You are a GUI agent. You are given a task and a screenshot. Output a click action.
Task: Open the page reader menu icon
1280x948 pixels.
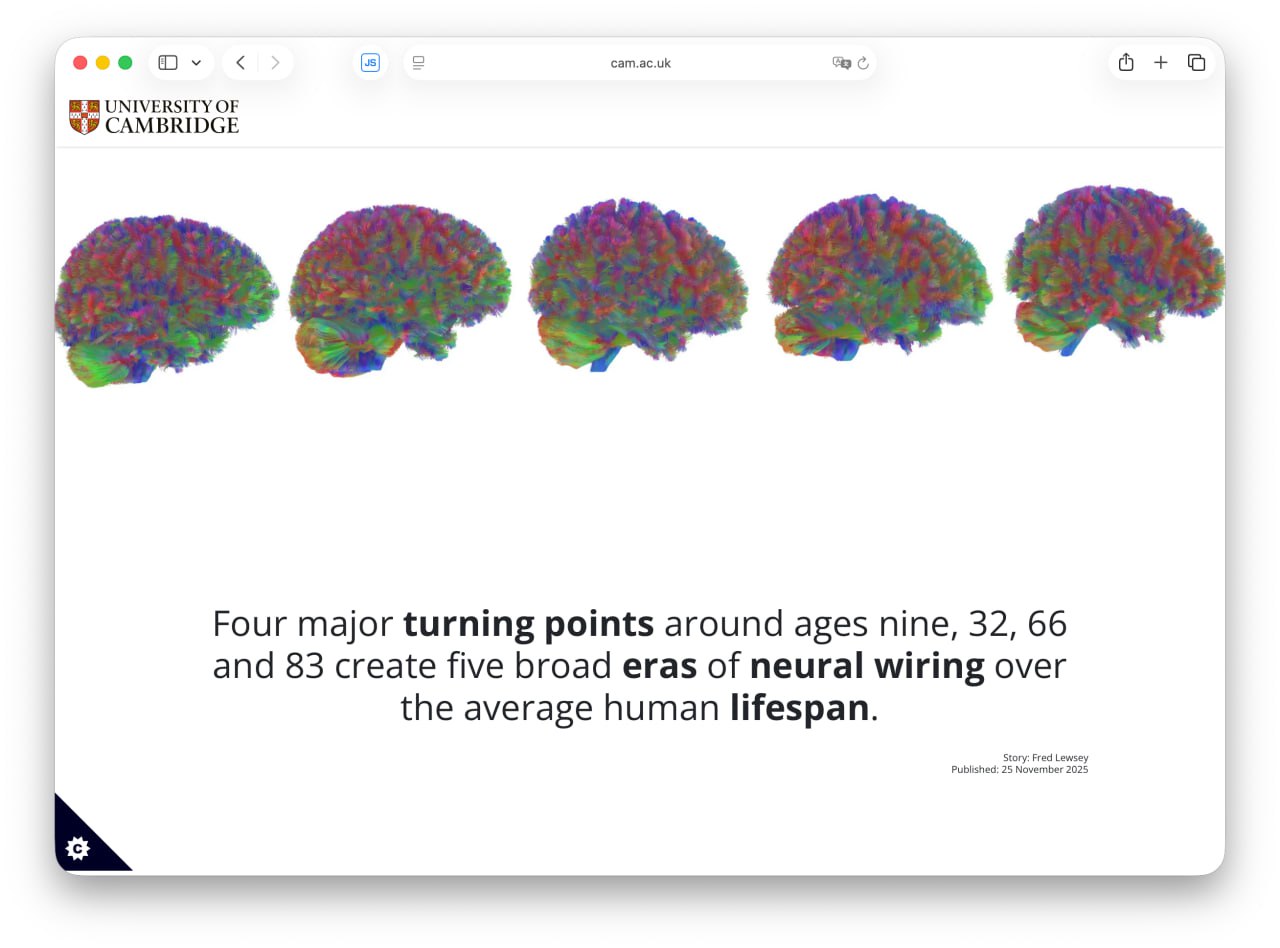coord(419,63)
